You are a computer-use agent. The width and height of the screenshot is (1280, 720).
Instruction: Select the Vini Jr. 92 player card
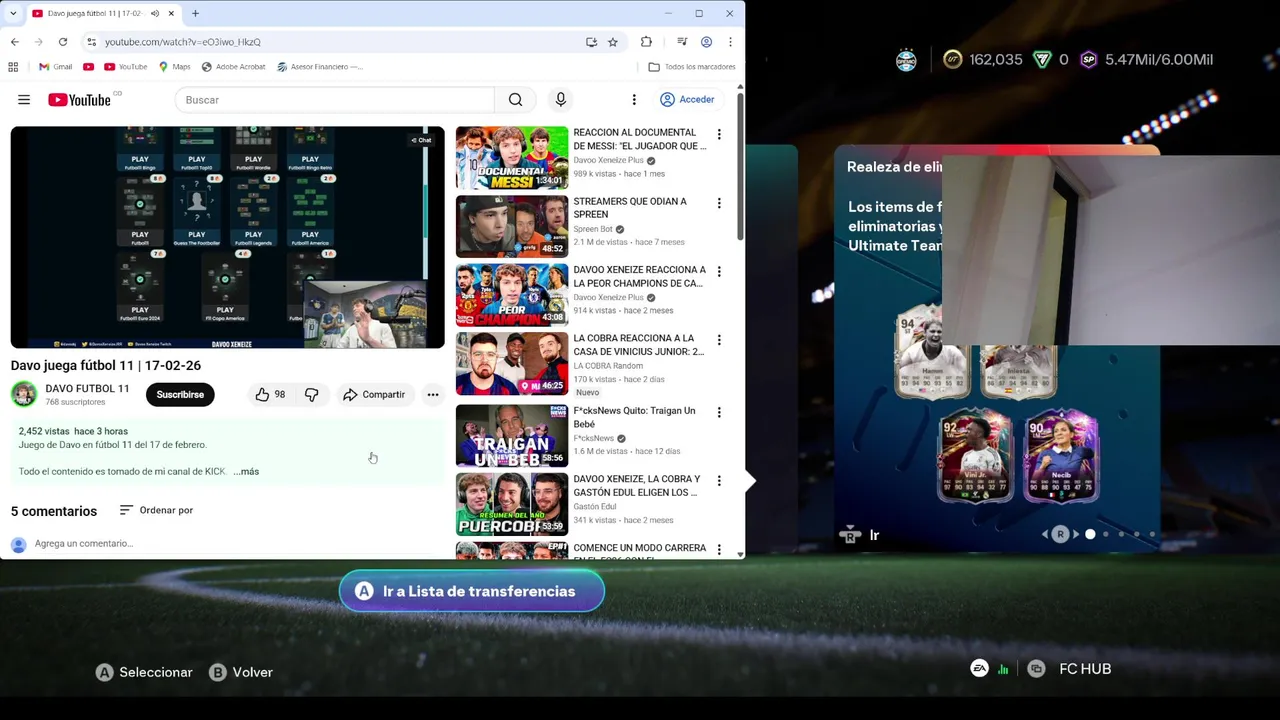coord(975,455)
